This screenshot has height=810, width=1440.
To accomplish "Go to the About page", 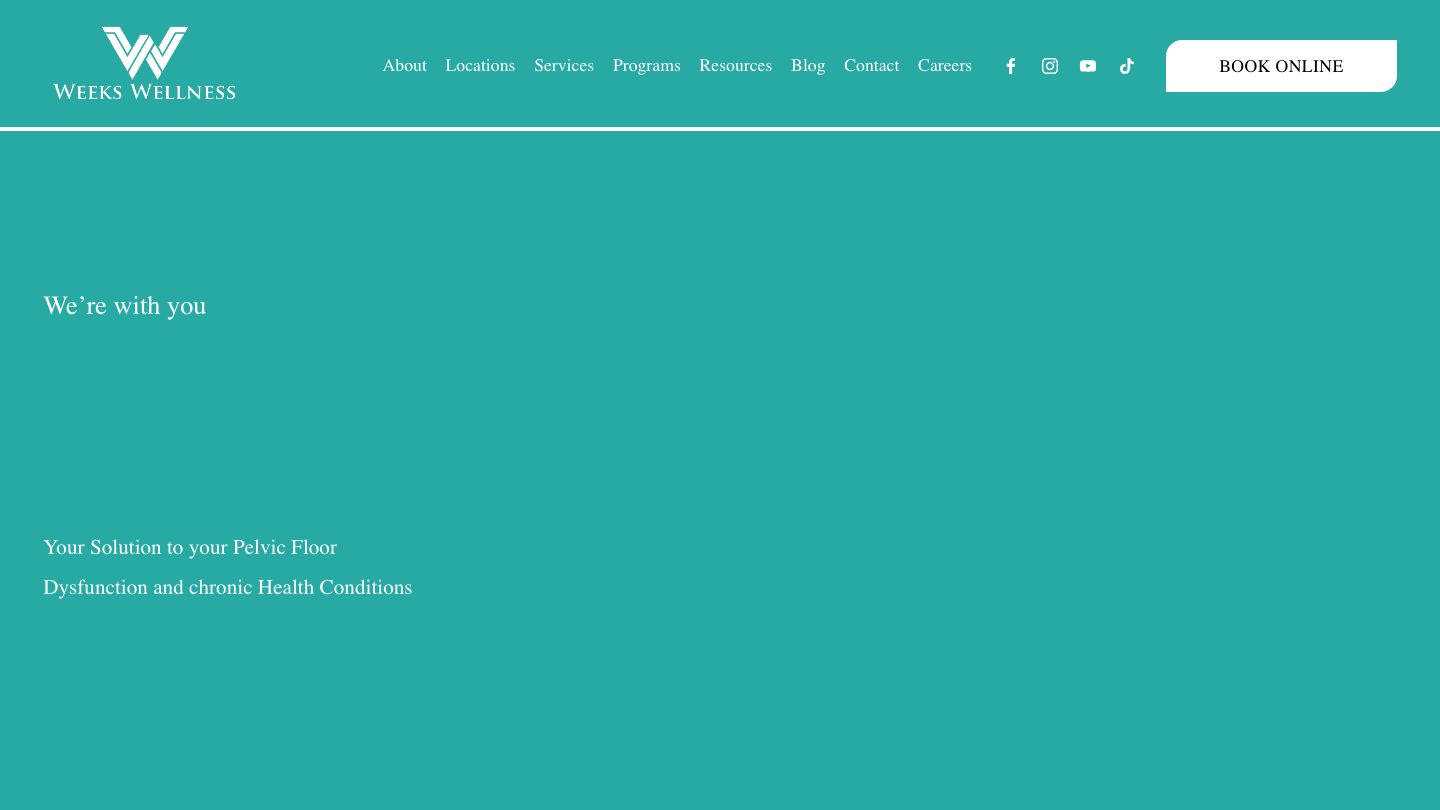I will coord(404,66).
